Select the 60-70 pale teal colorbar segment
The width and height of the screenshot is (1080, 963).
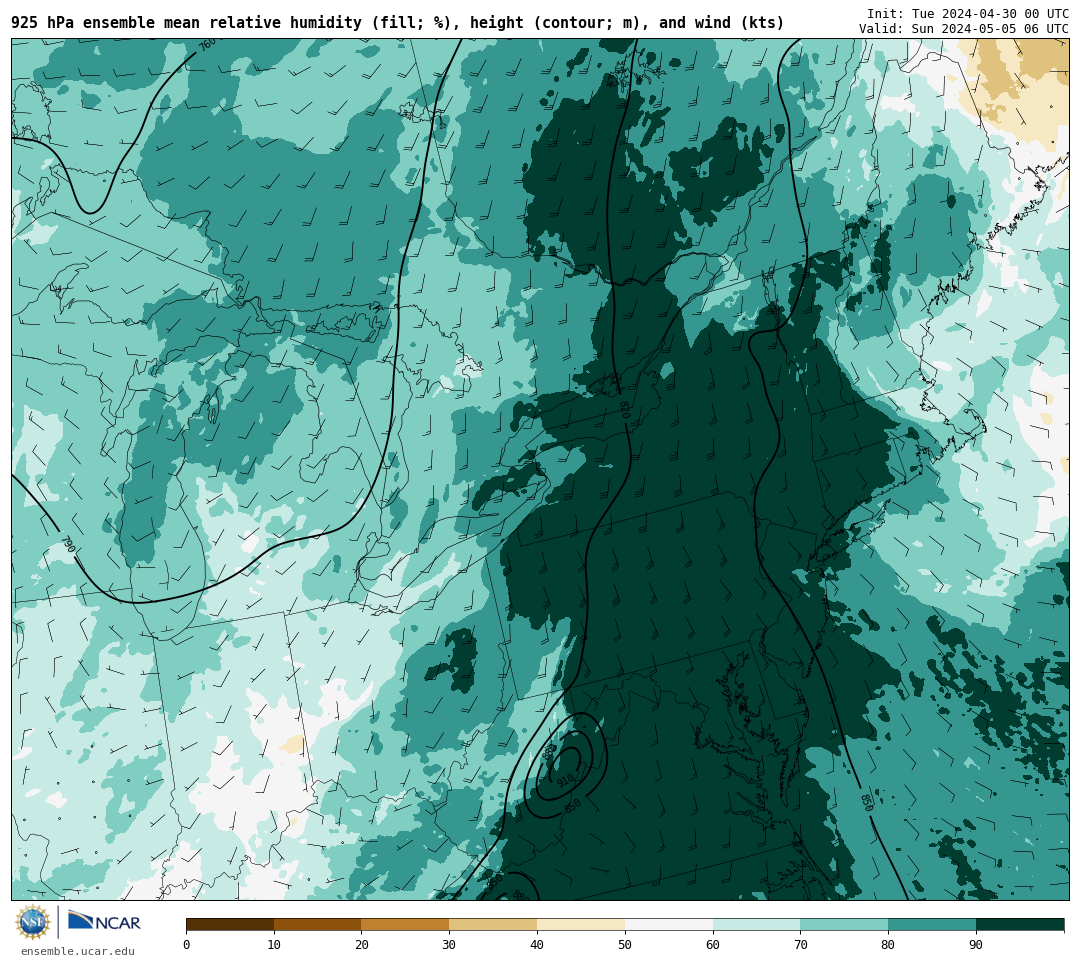click(x=756, y=924)
